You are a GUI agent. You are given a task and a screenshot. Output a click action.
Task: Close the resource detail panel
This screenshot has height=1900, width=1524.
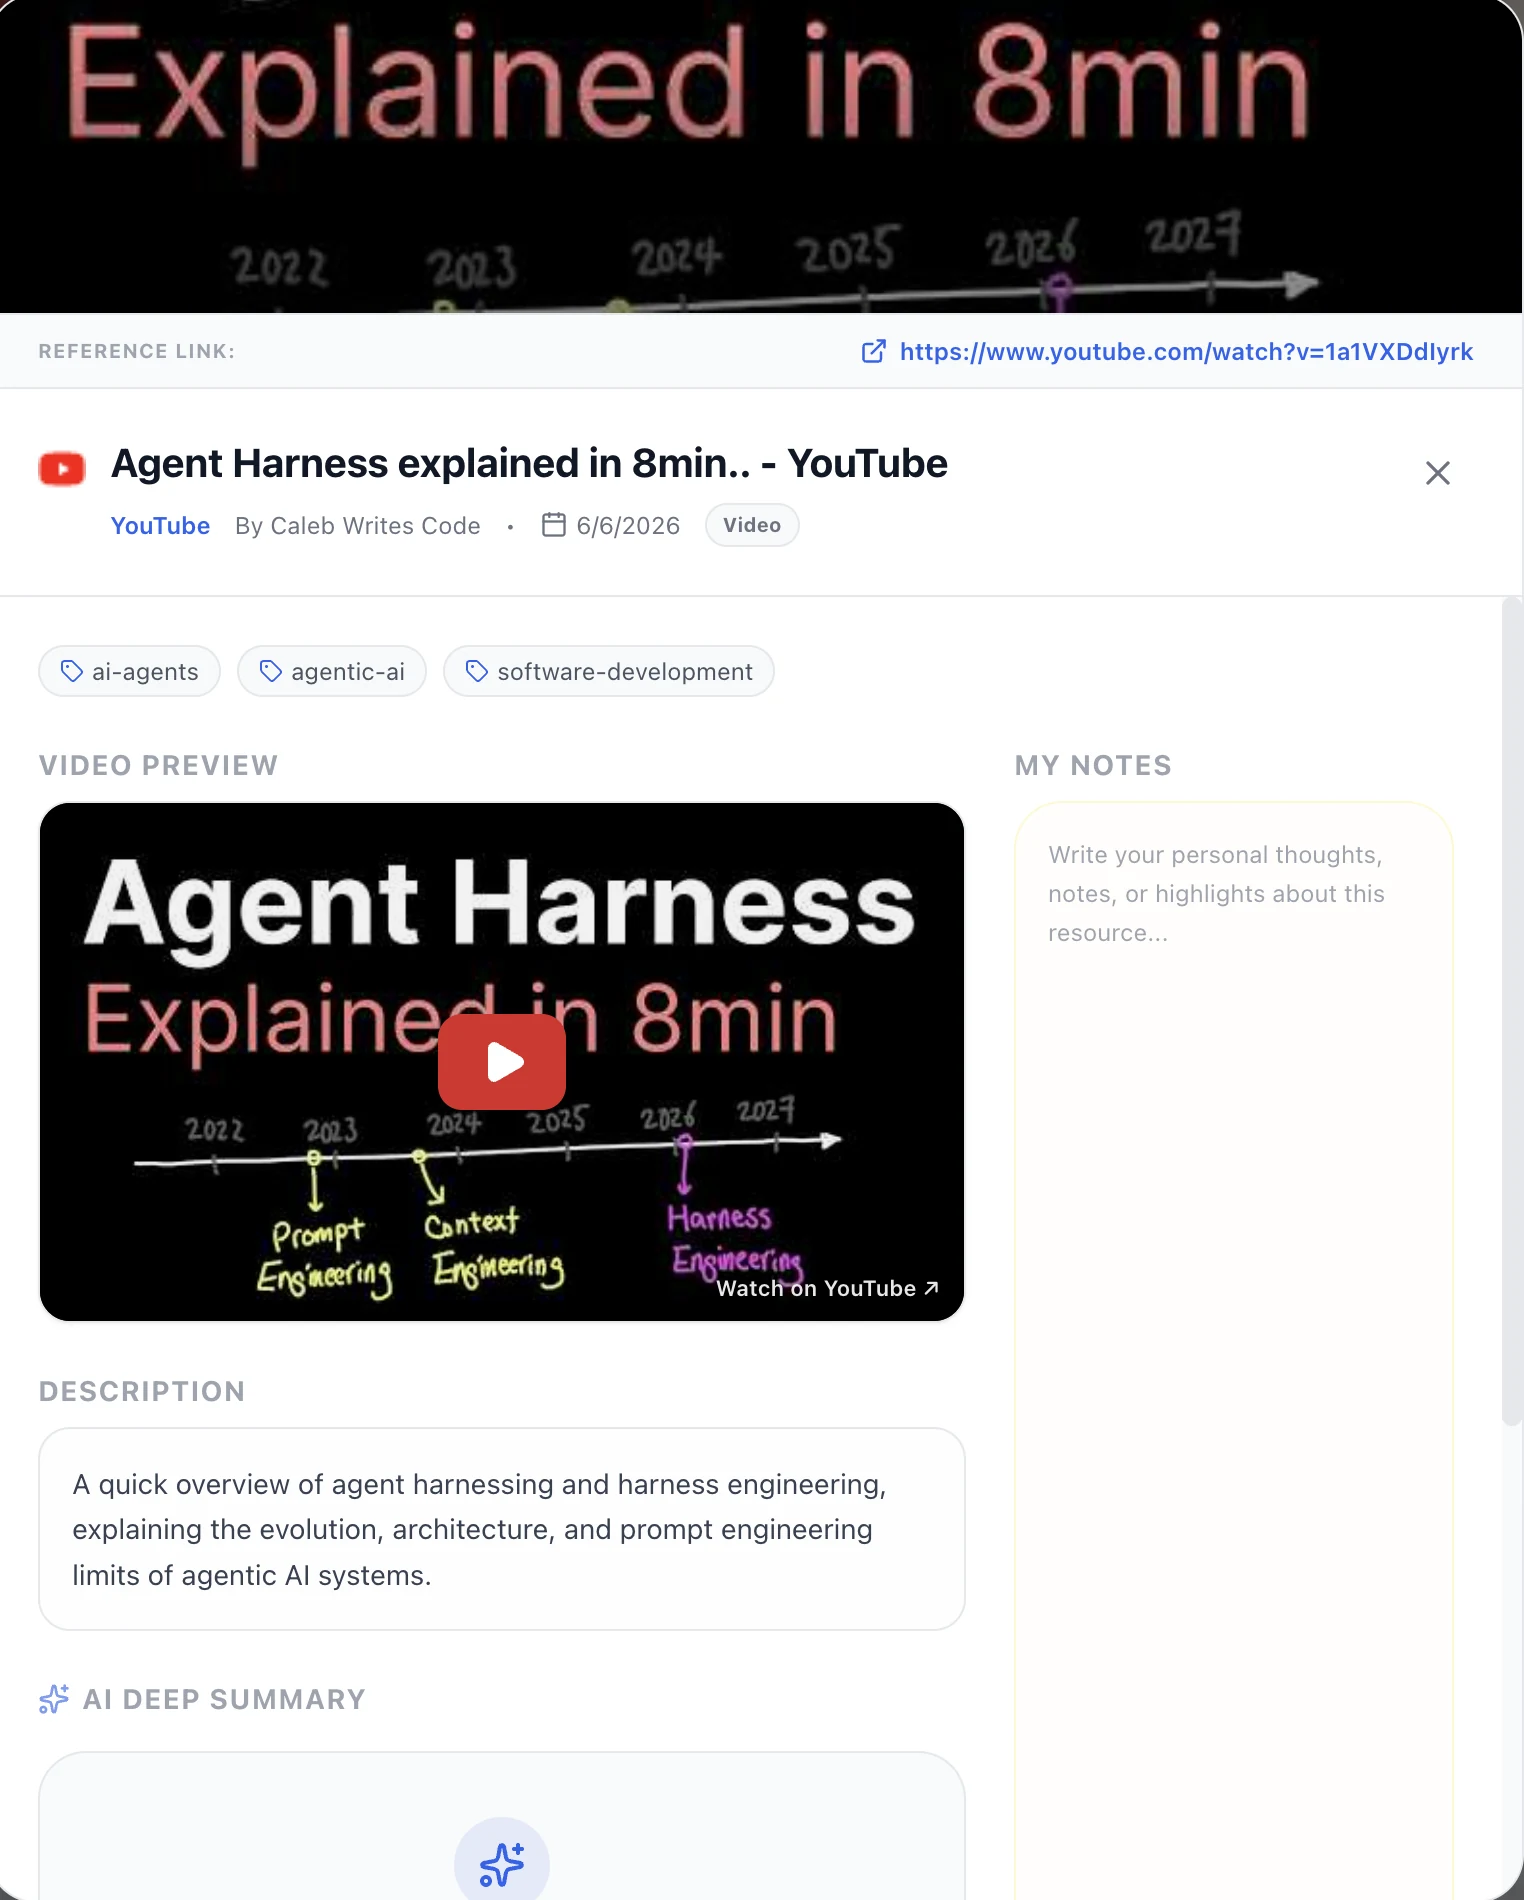[x=1437, y=473]
